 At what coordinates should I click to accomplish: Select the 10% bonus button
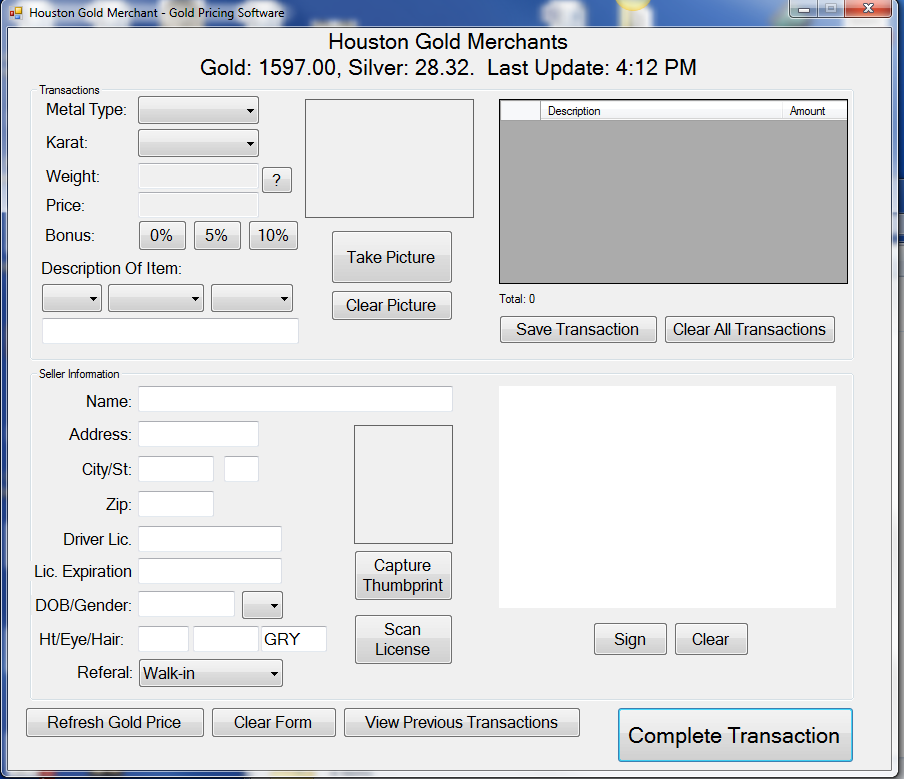coord(273,235)
